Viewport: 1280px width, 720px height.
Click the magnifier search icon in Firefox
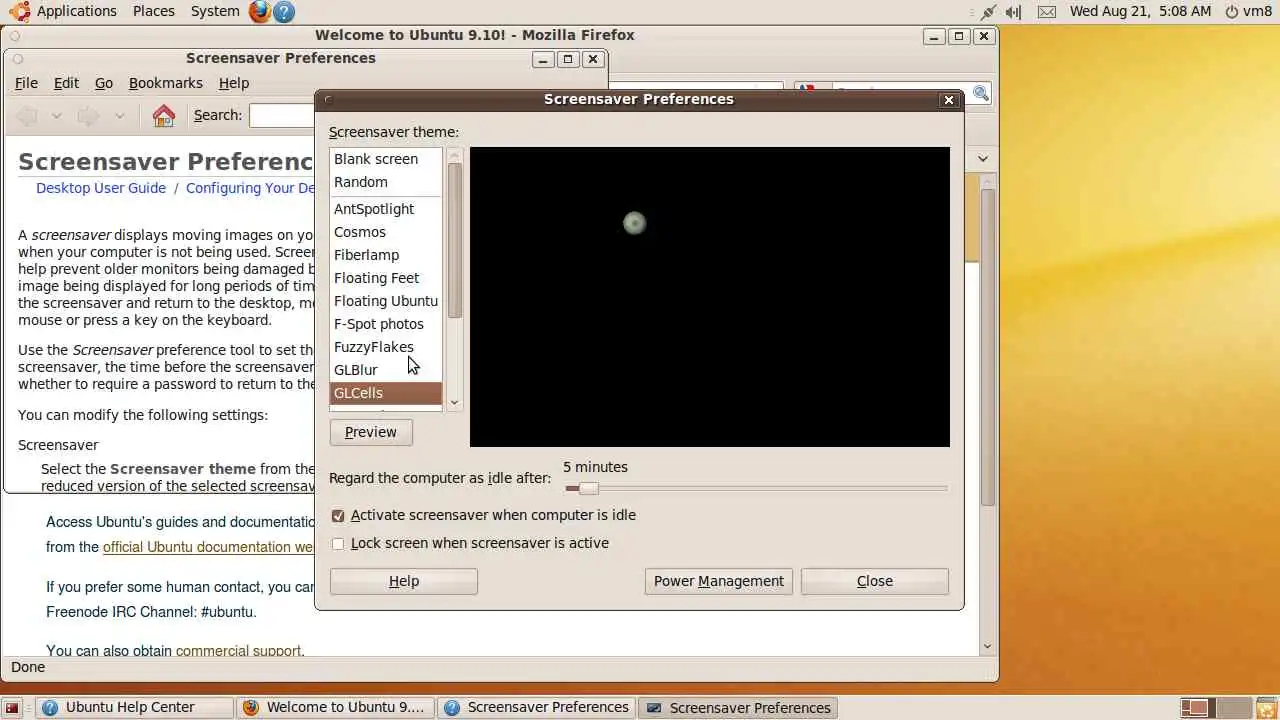point(981,93)
